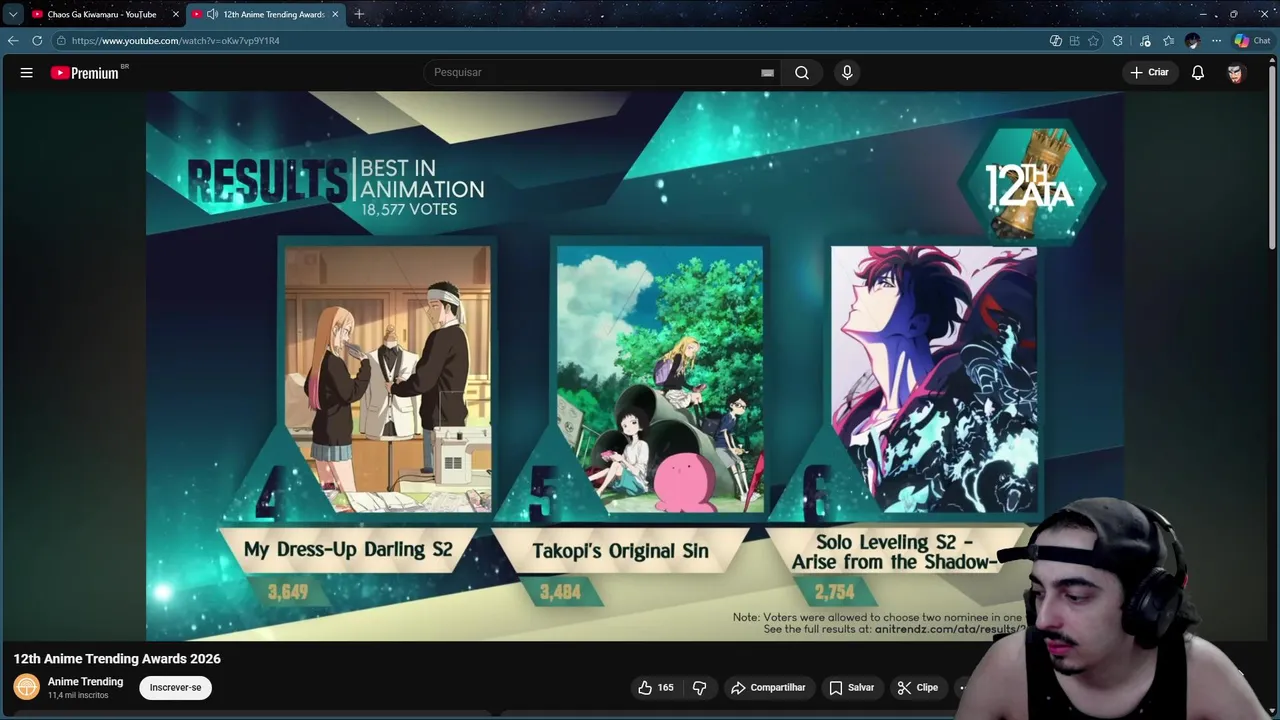Open YouTube notifications bell
The height and width of the screenshot is (720, 1280).
point(1197,72)
